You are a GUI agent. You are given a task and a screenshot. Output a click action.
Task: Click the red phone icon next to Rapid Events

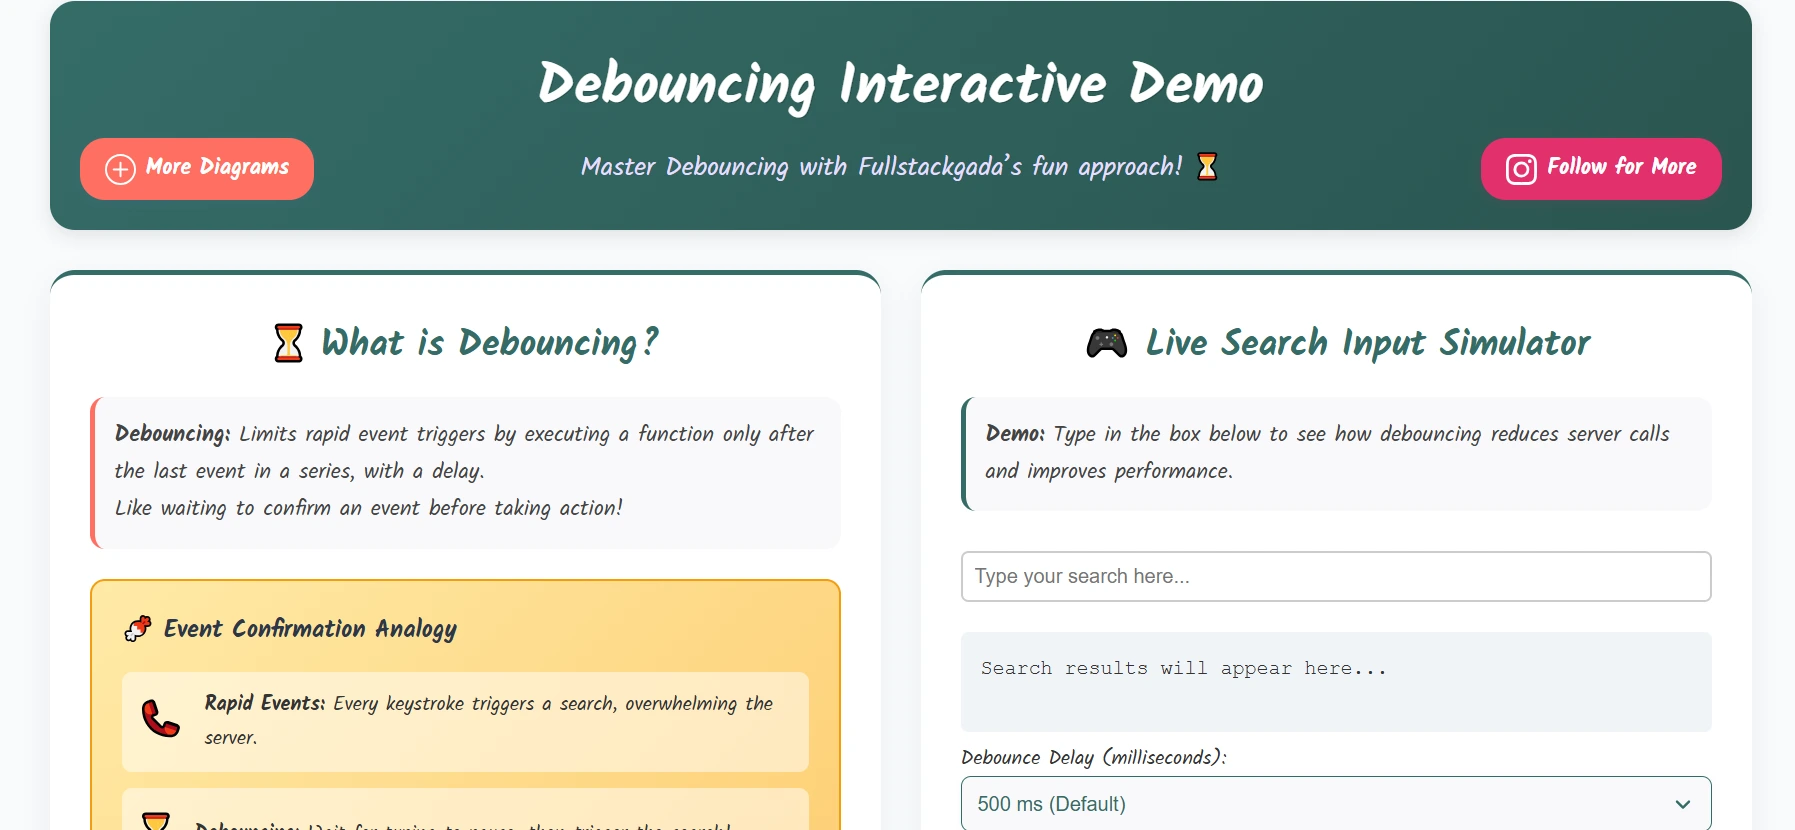coord(160,719)
